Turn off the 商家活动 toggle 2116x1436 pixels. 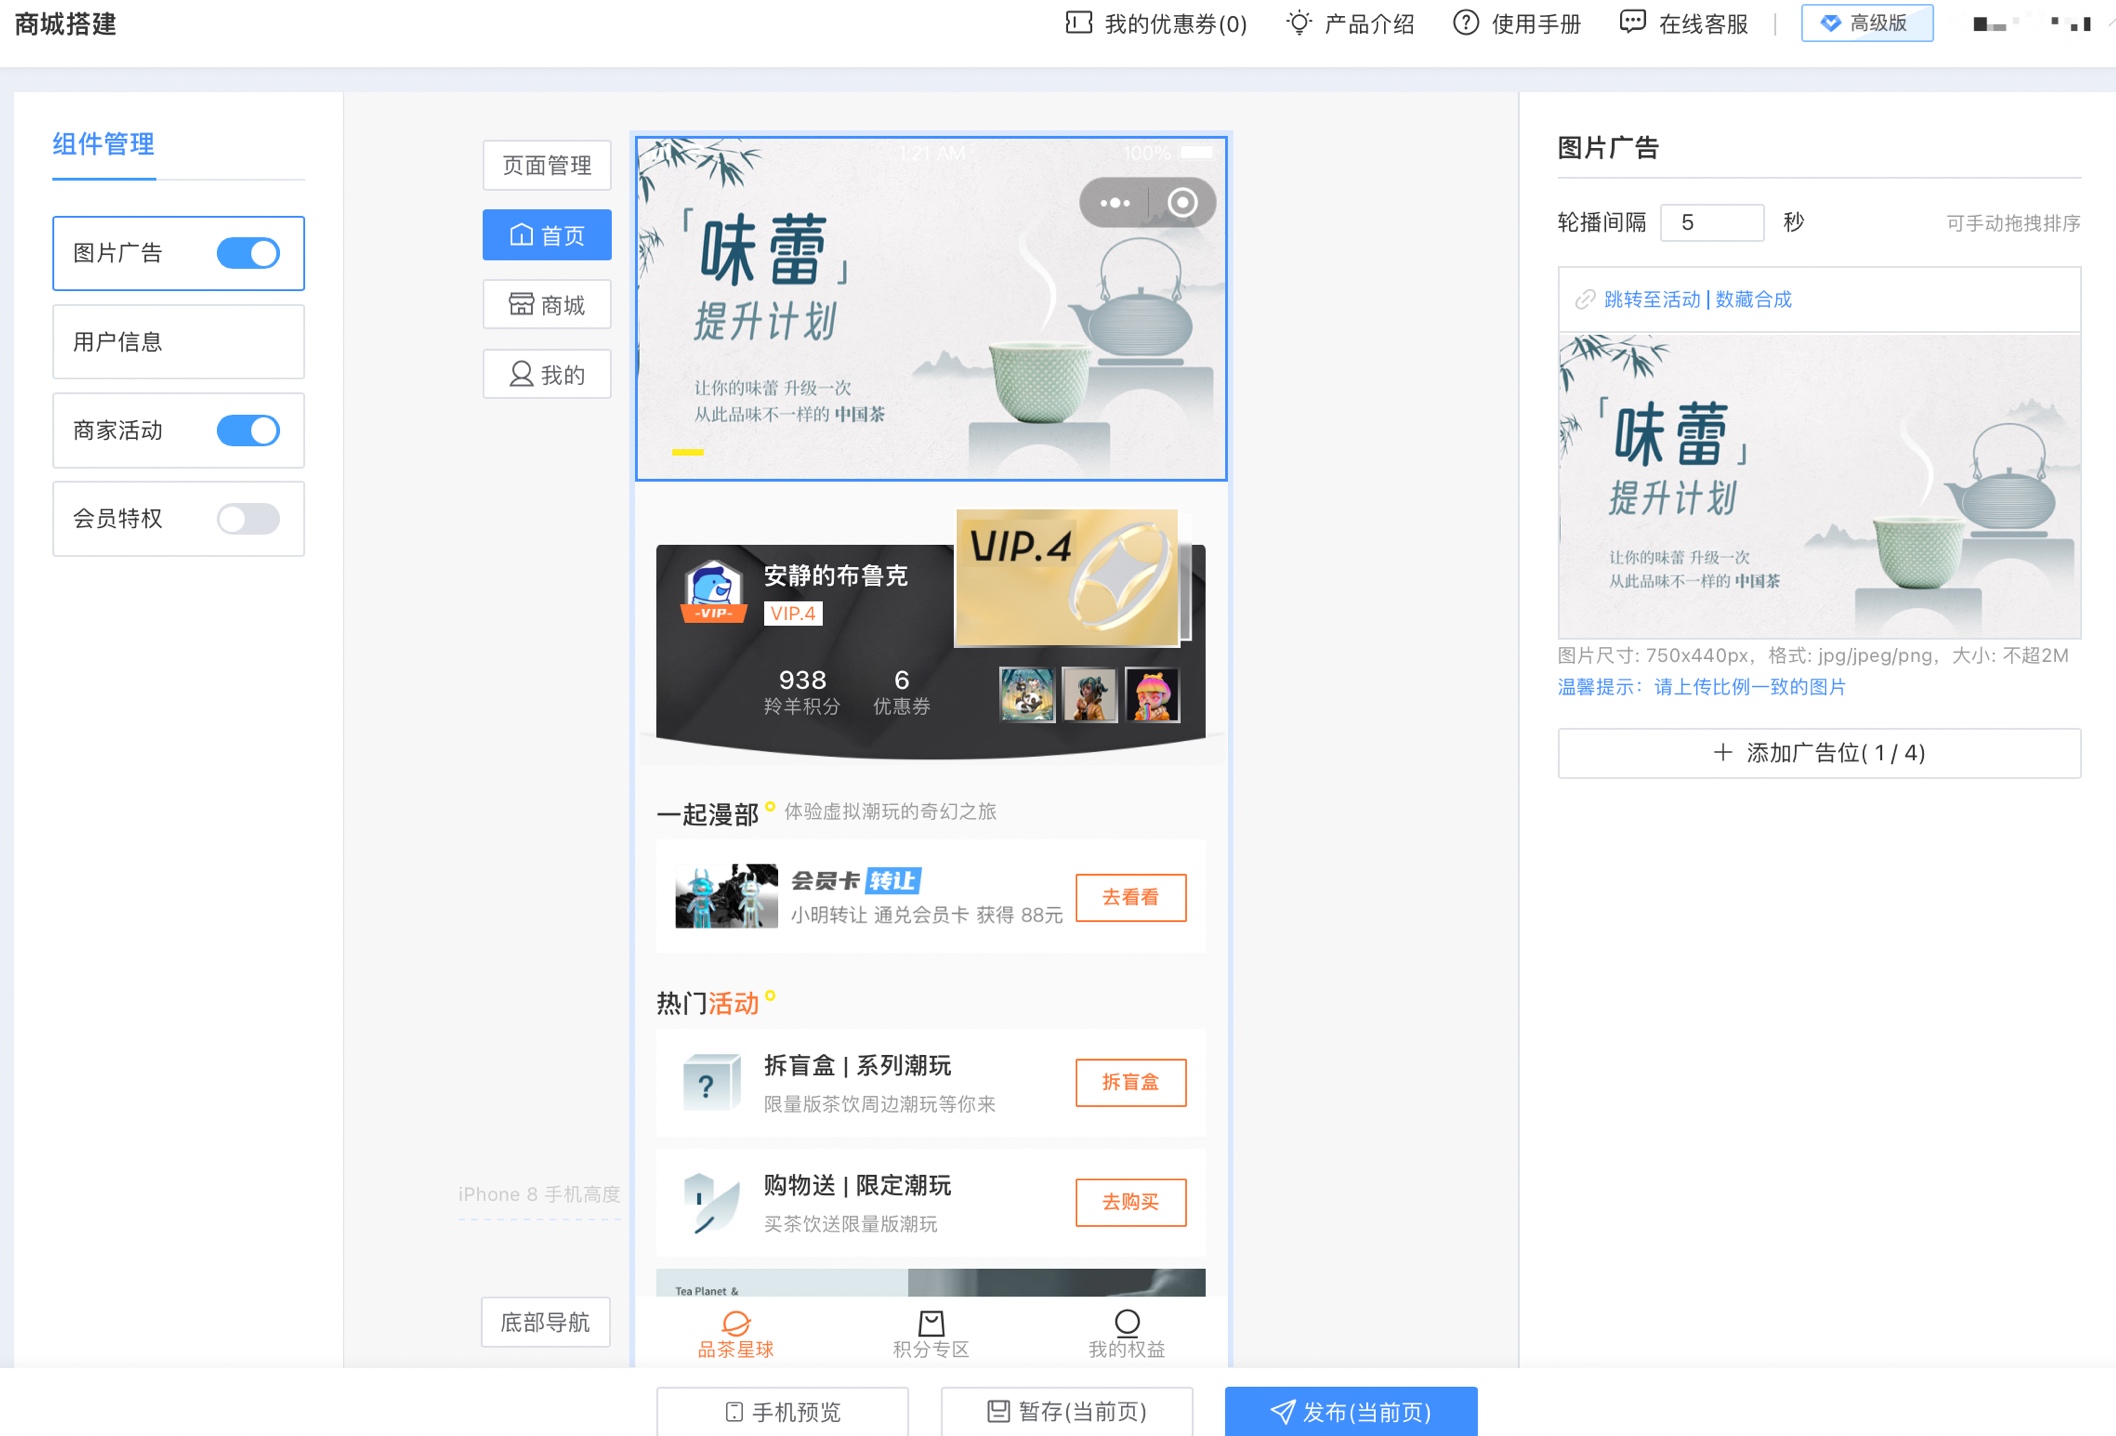(x=248, y=431)
